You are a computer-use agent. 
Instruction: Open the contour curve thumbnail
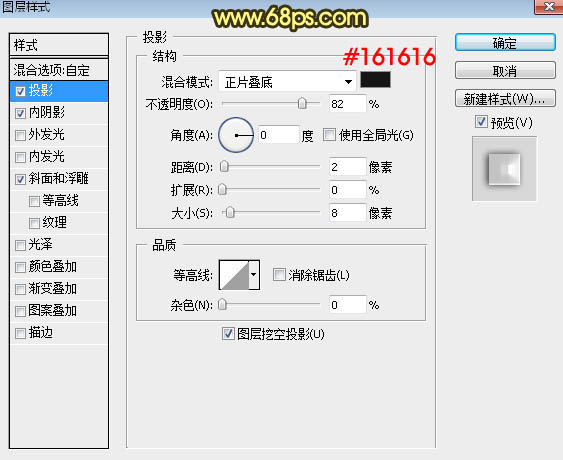coord(234,275)
